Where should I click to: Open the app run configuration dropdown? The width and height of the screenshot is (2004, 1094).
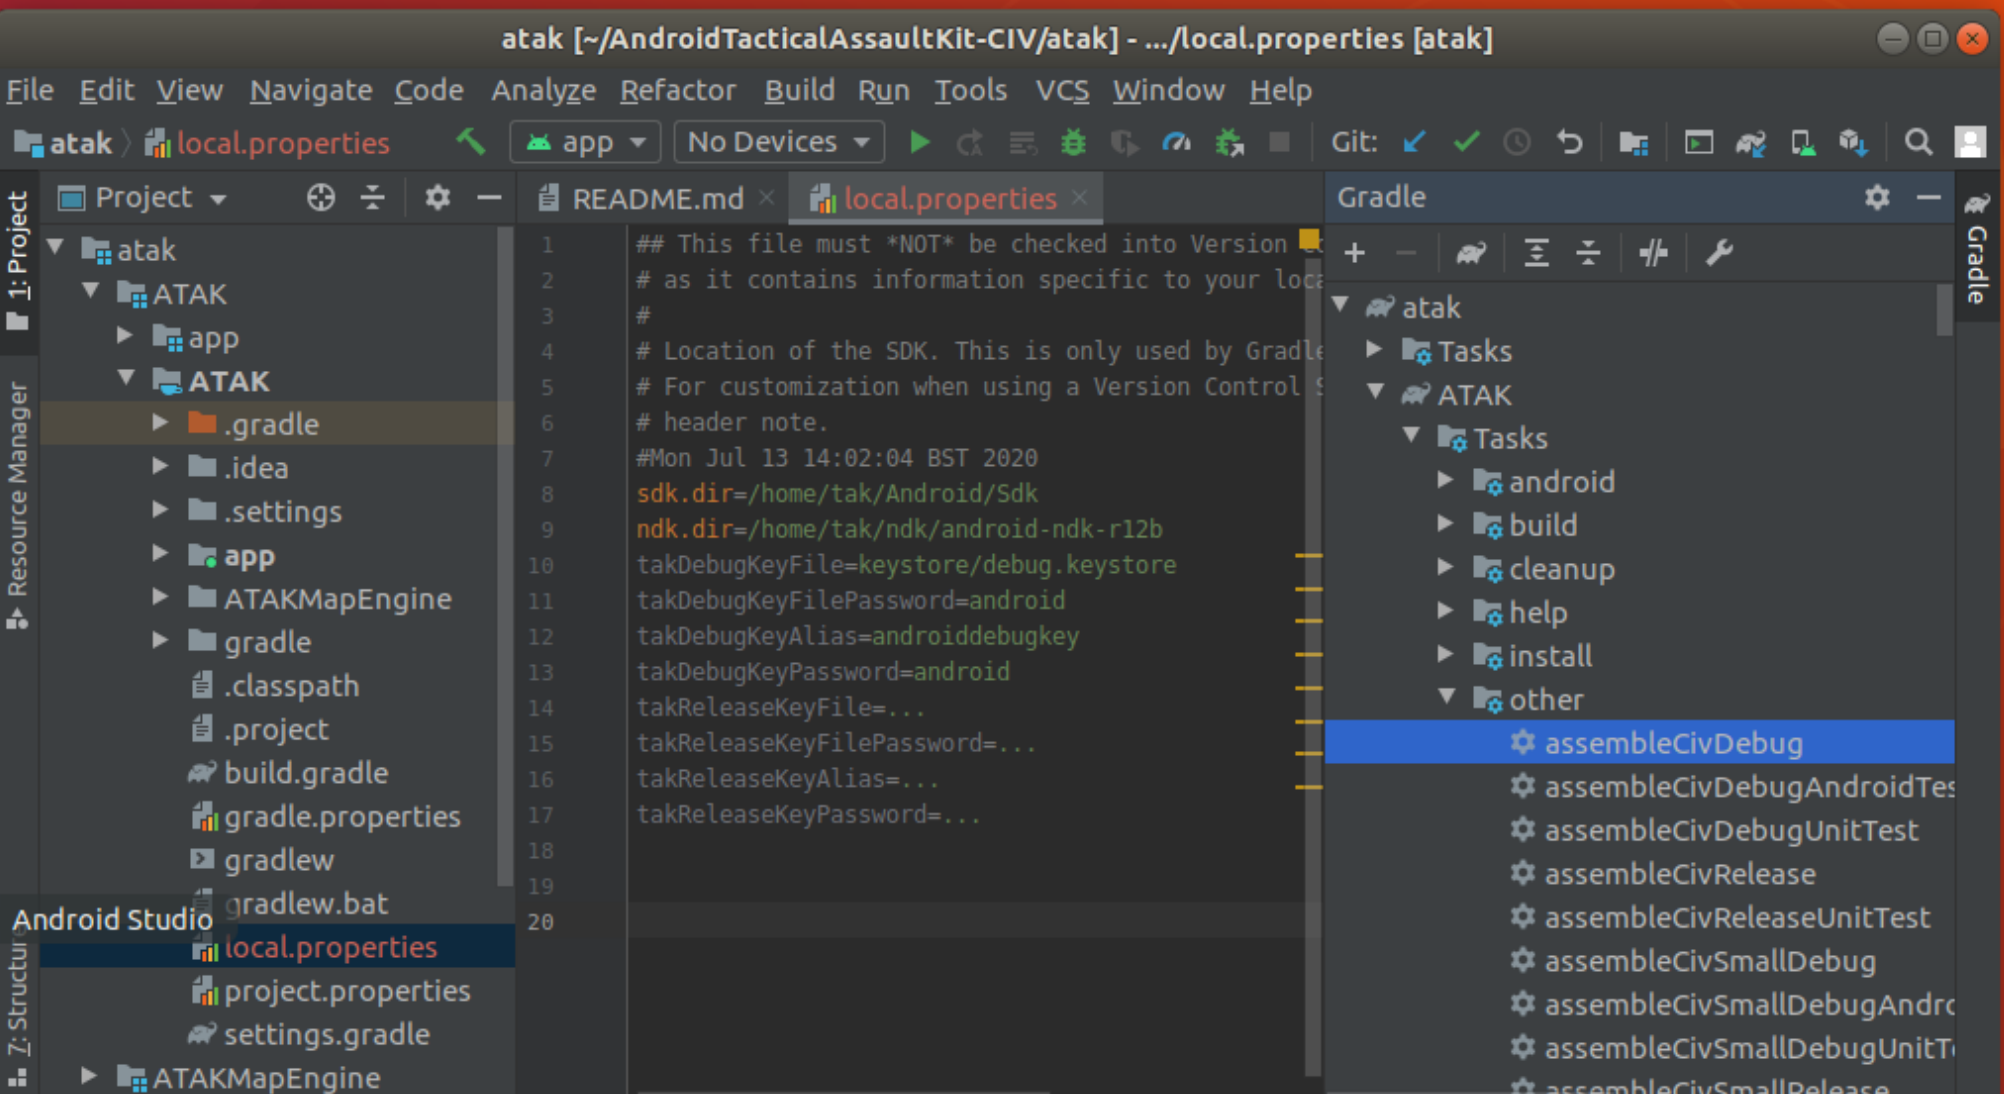tap(585, 142)
